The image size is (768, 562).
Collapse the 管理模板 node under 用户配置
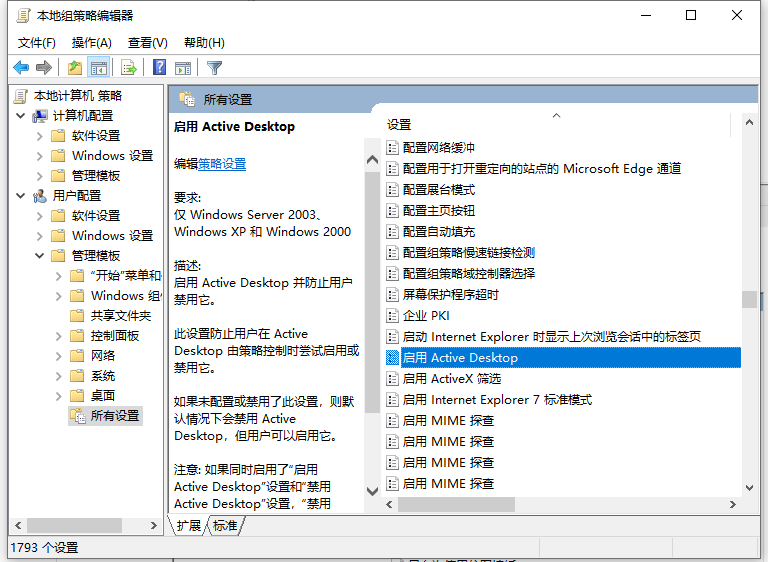(40, 256)
